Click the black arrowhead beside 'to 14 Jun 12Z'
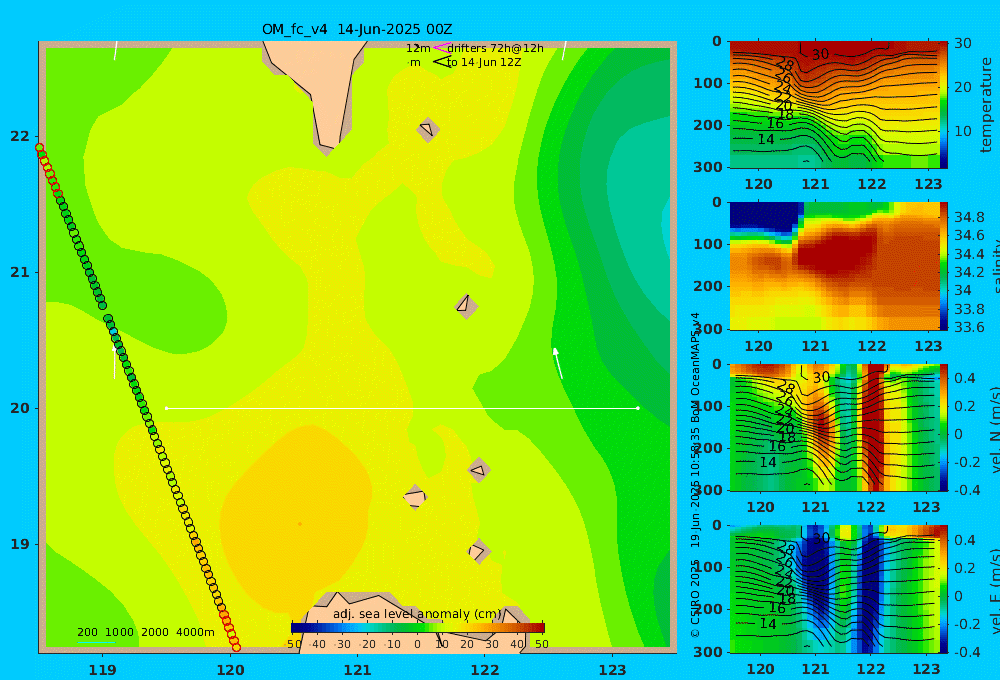Viewport: 1000px width, 680px height. 441,62
